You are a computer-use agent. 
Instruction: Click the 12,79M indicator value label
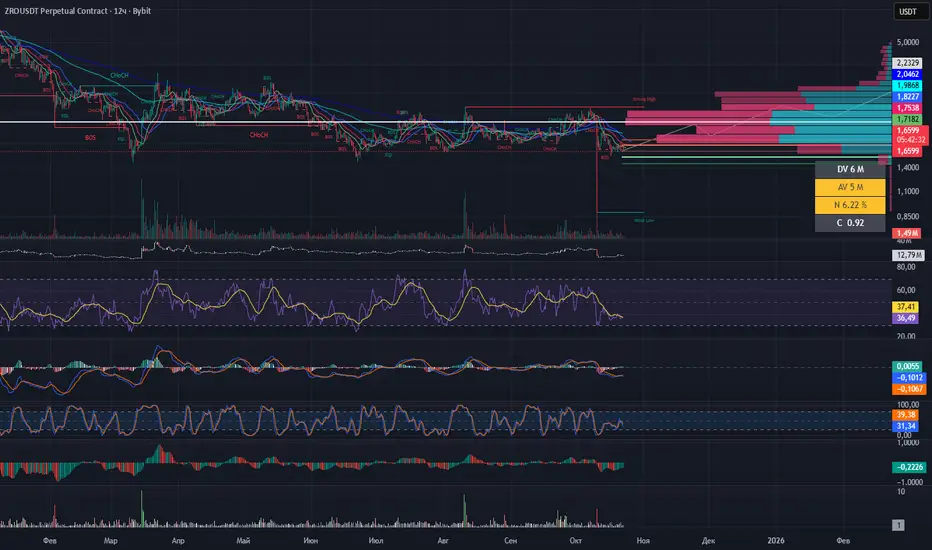908,255
